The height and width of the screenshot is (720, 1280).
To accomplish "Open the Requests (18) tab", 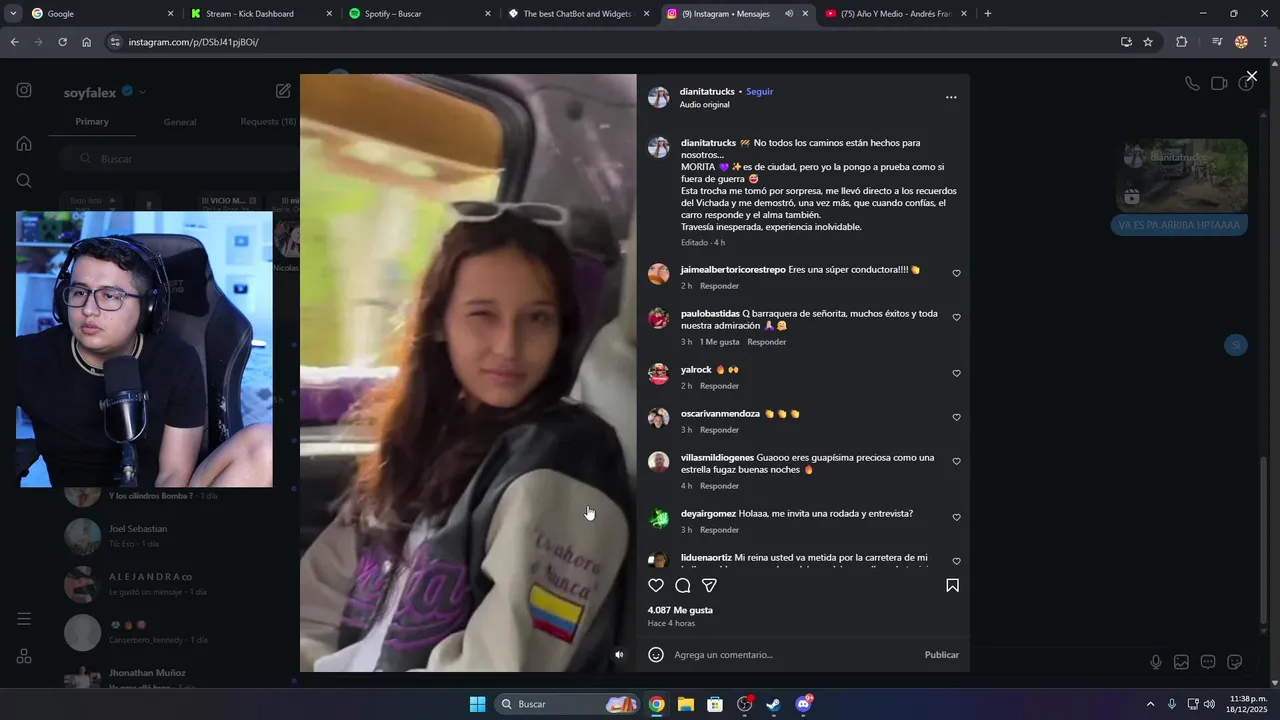I will pyautogui.click(x=268, y=122).
